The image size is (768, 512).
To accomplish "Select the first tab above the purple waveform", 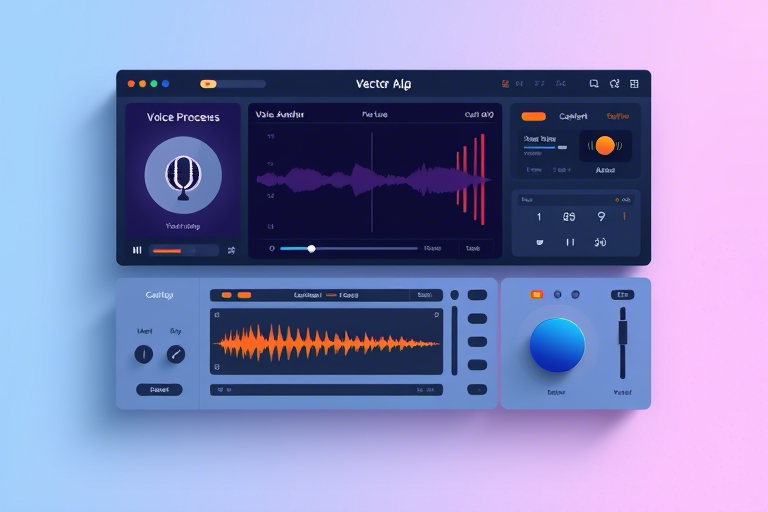I will (x=280, y=115).
